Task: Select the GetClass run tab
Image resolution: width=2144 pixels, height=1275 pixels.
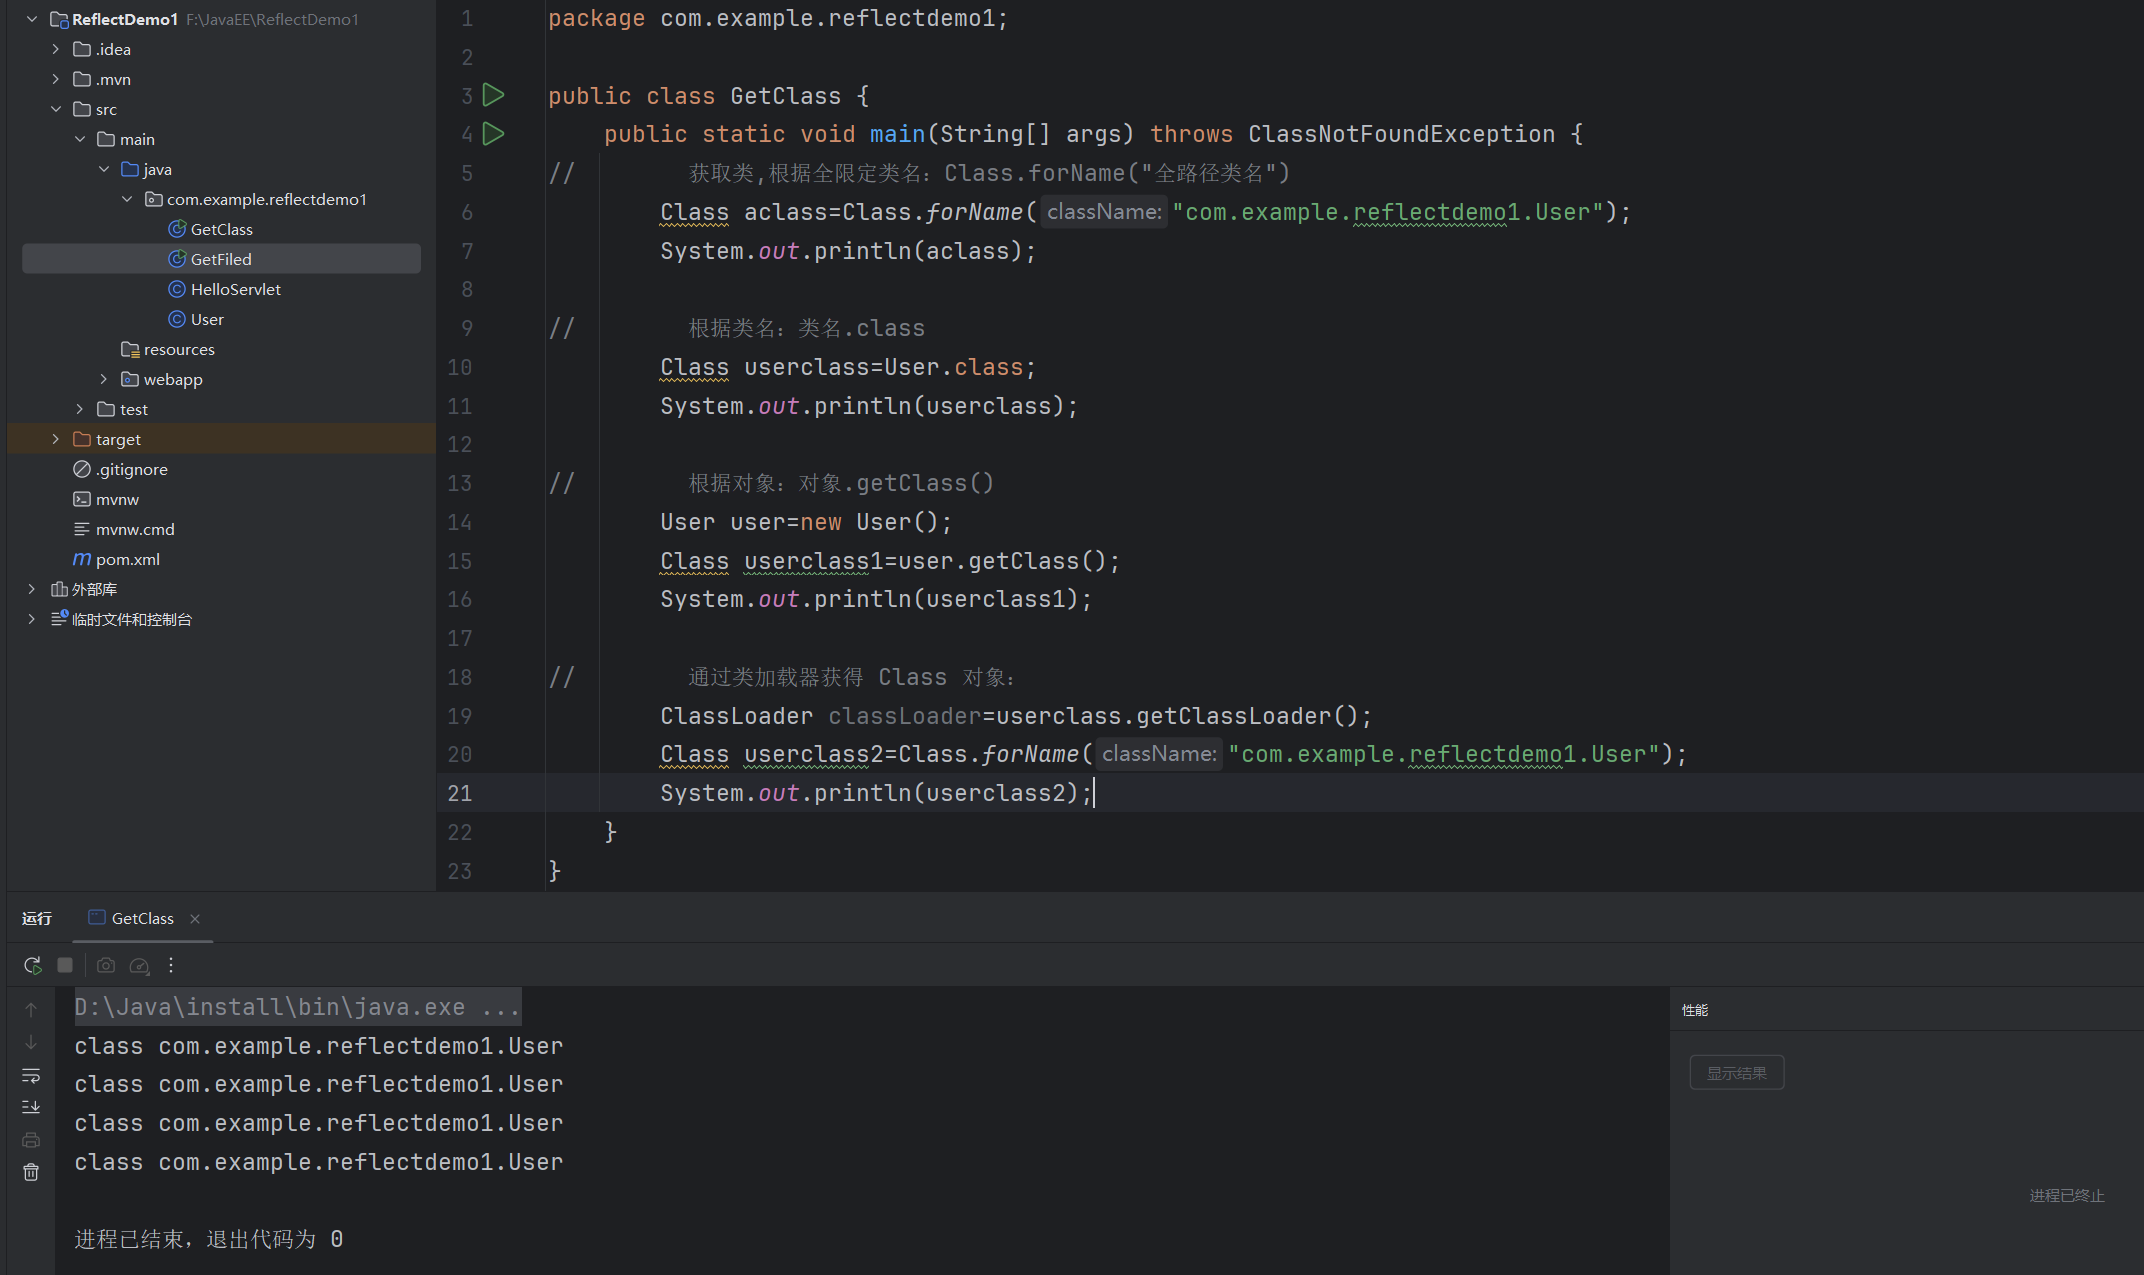Action: (142, 918)
